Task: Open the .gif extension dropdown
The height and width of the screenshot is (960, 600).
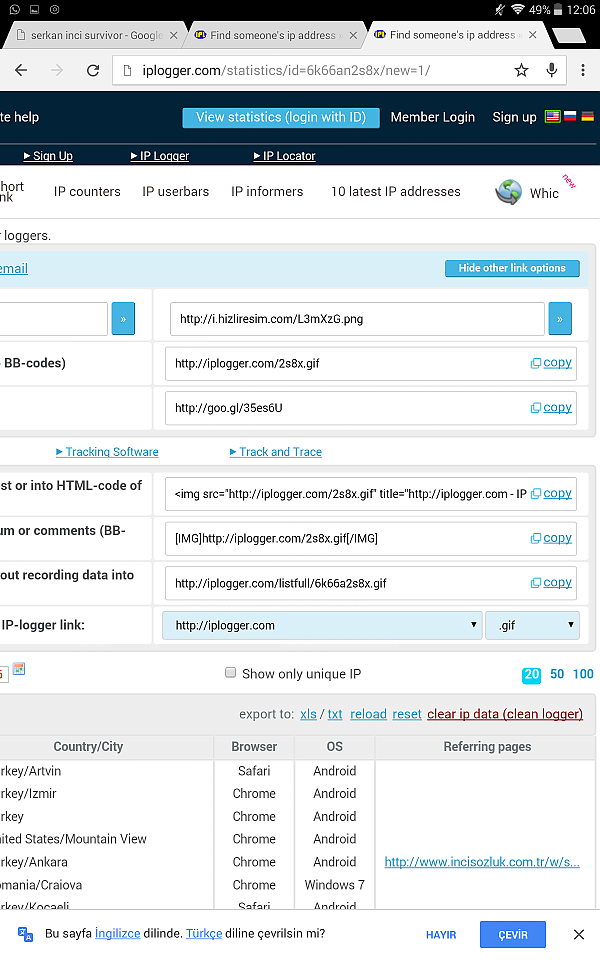Action: coord(532,625)
